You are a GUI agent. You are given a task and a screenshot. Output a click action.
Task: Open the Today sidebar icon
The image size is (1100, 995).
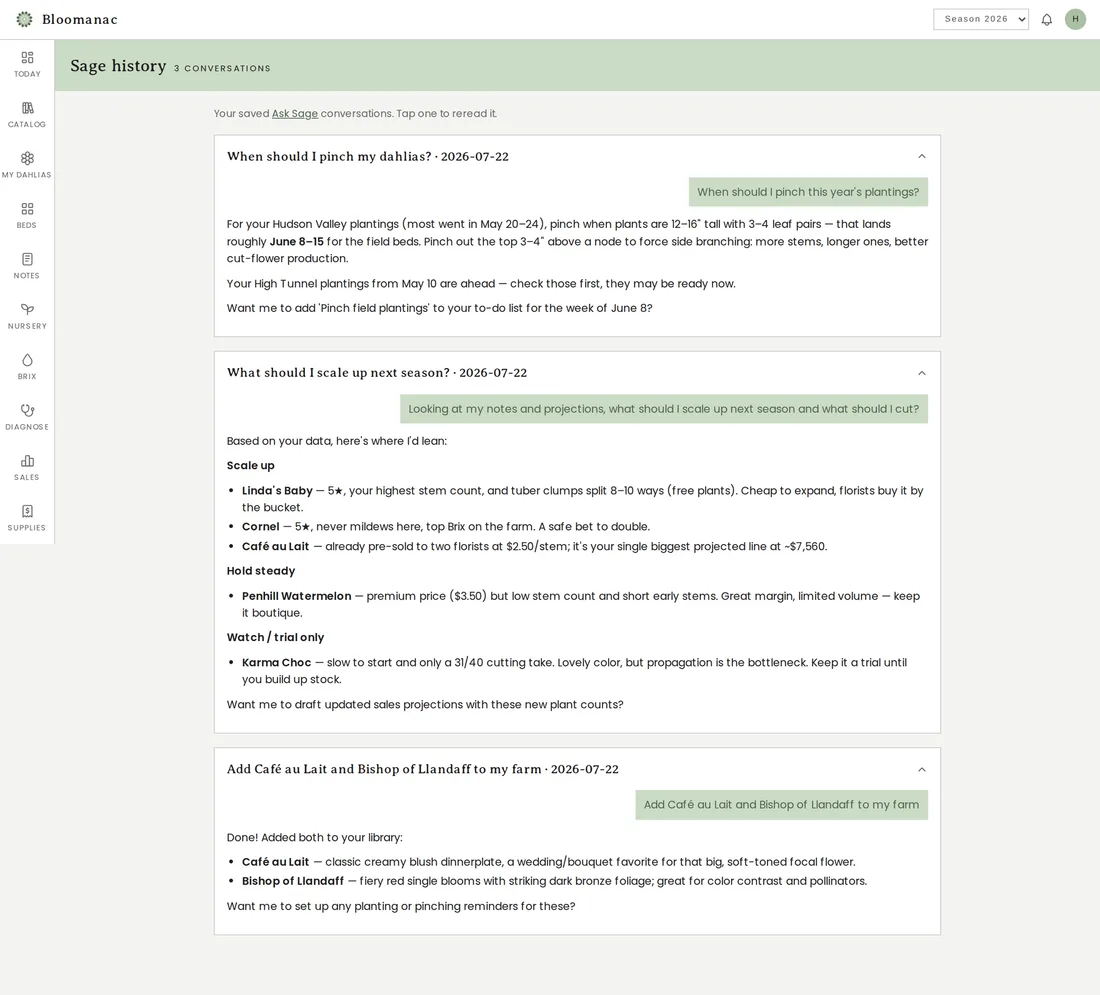[x=27, y=58]
